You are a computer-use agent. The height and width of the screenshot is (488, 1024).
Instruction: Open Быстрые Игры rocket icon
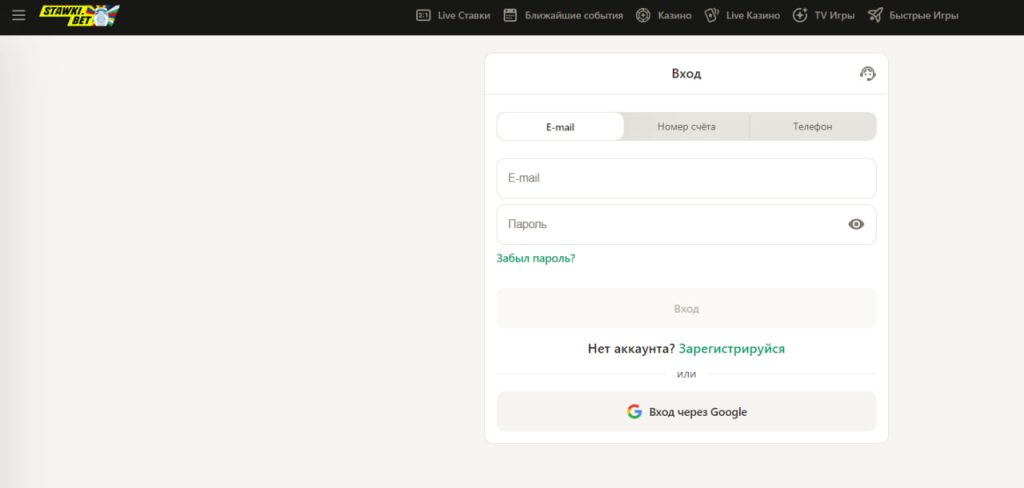click(875, 15)
